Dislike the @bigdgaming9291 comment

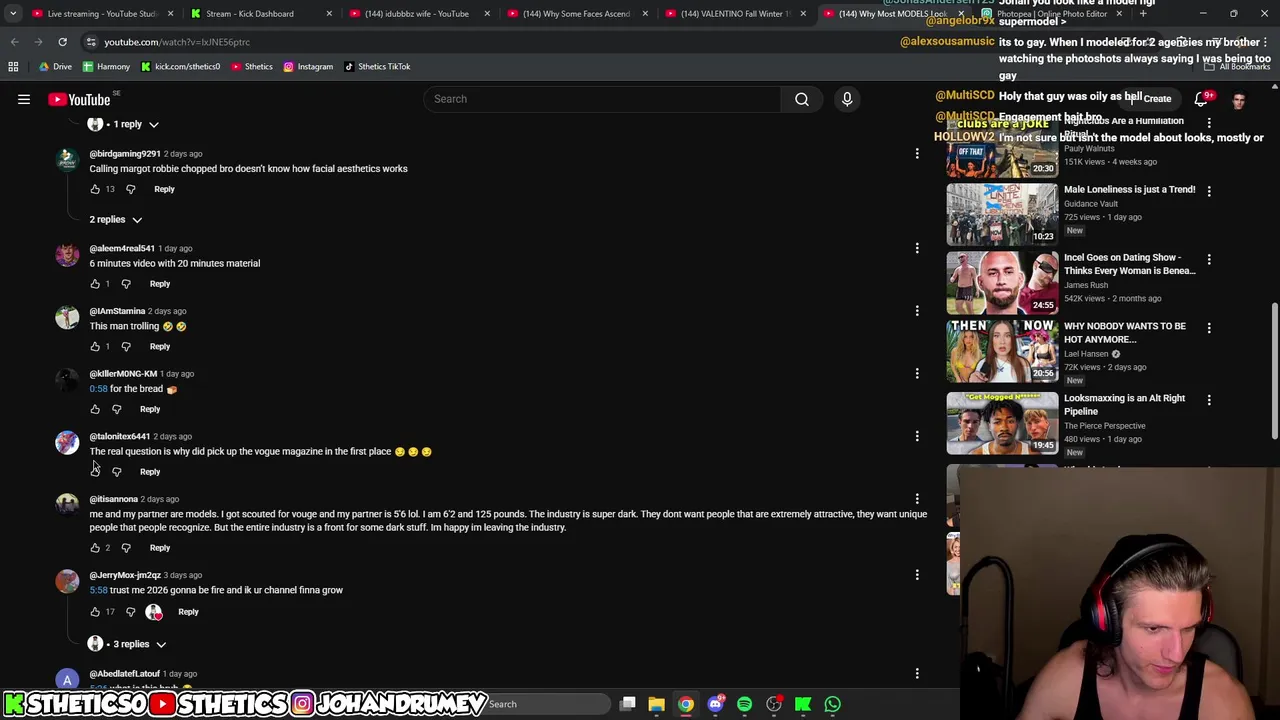point(130,189)
